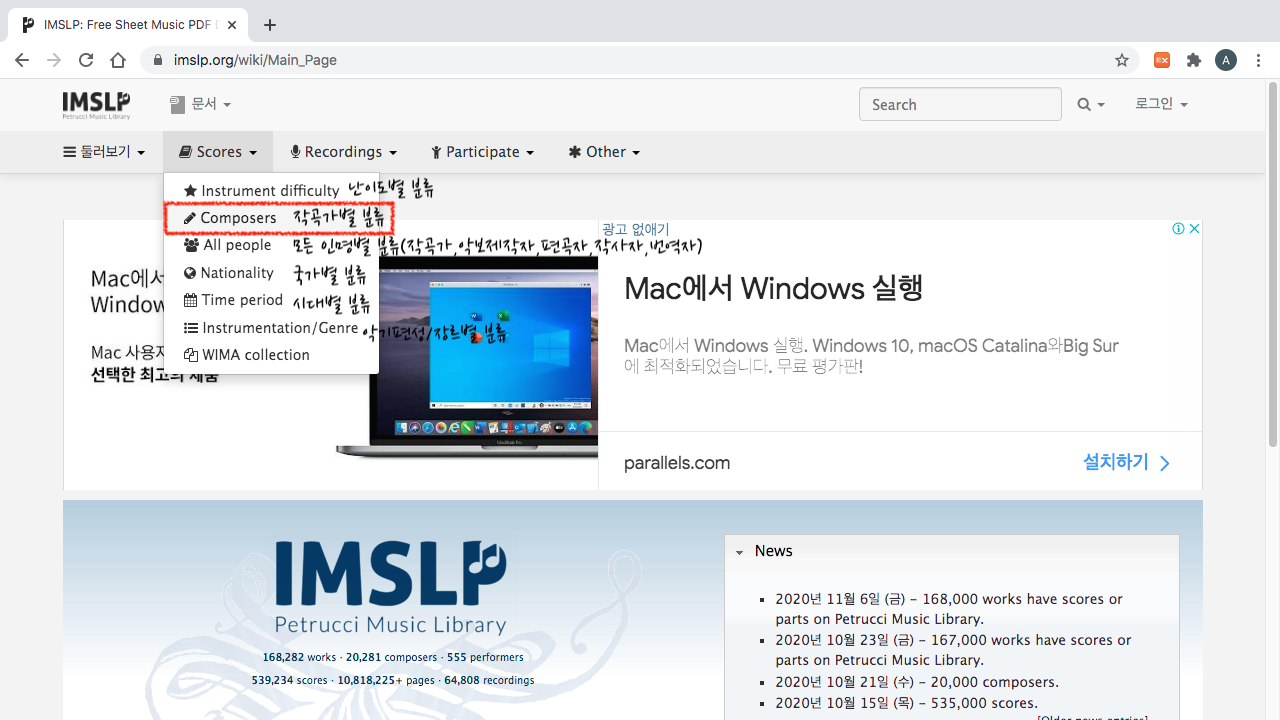Collapse the News section triangle
This screenshot has width=1280, height=720.
click(x=739, y=552)
